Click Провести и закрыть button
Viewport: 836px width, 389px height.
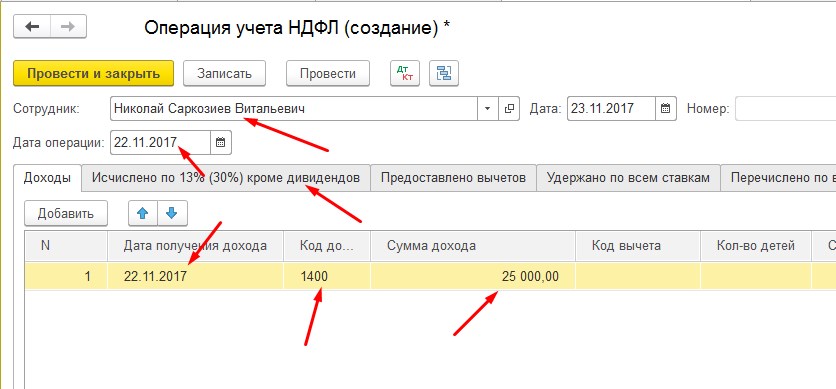[94, 73]
